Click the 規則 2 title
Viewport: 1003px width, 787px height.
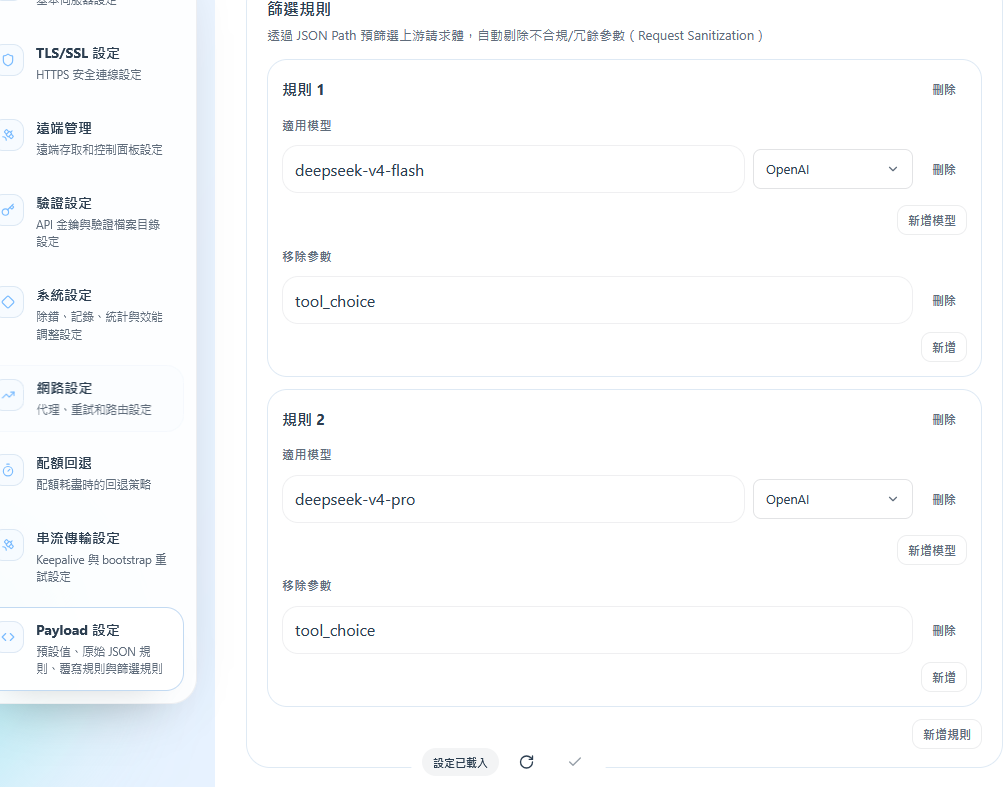pos(303,420)
